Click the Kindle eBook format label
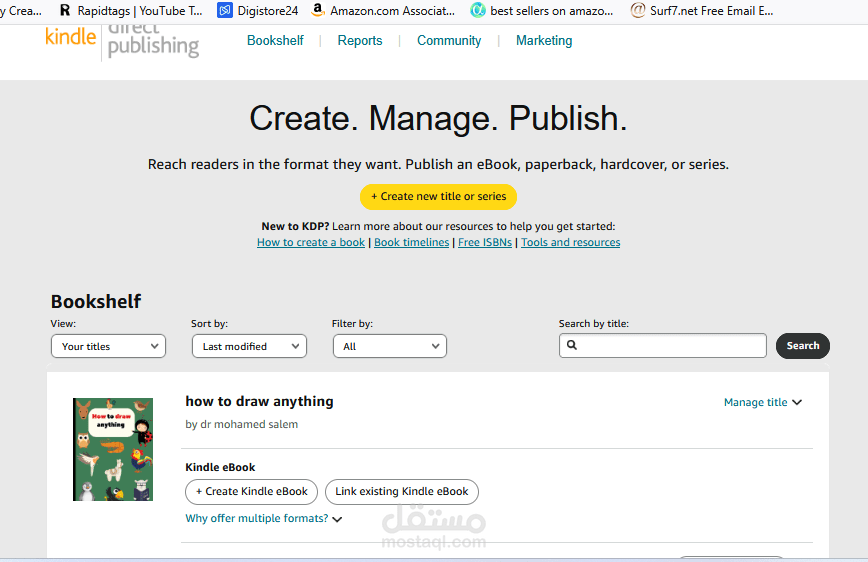The image size is (868, 562). coord(220,467)
